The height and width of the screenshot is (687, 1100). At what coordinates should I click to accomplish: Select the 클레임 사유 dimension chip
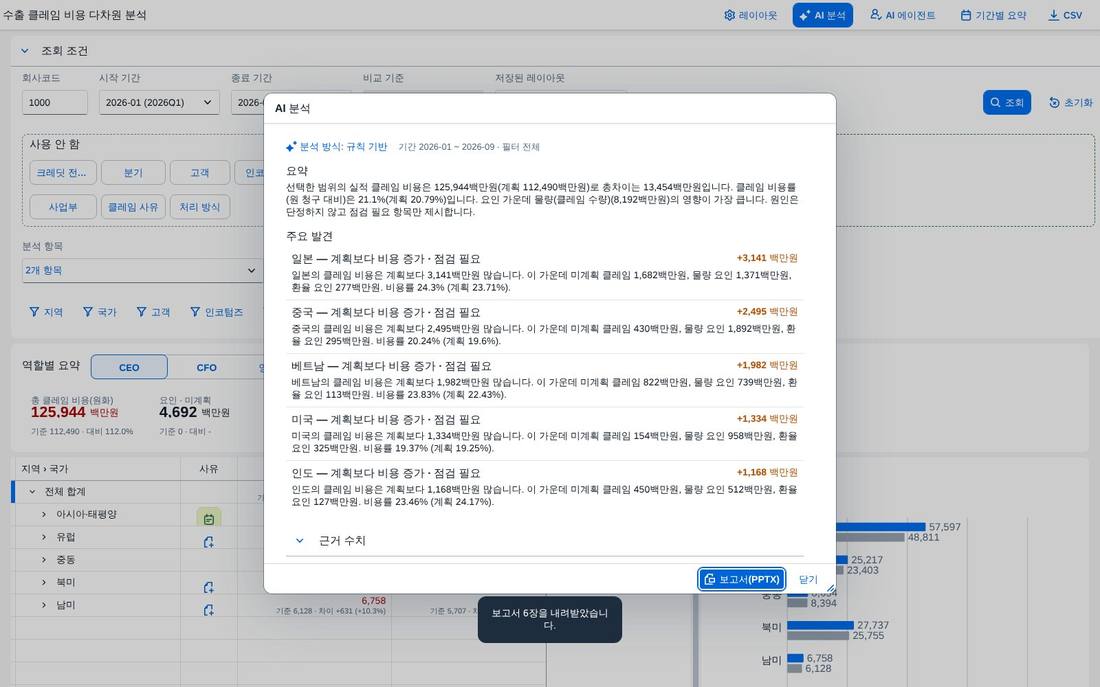[x=133, y=207]
